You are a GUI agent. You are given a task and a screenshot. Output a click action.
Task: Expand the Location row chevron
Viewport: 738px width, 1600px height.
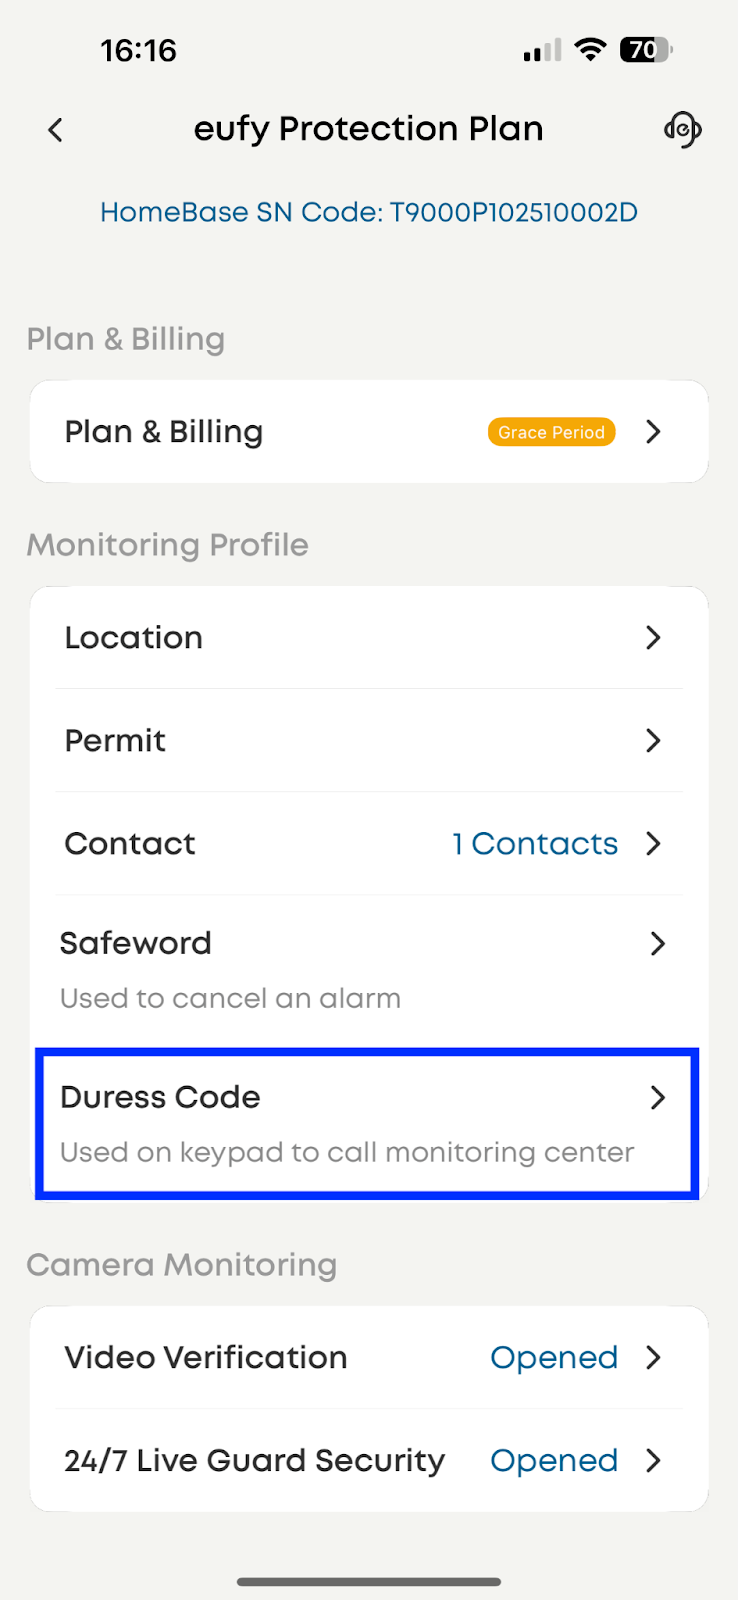point(654,638)
